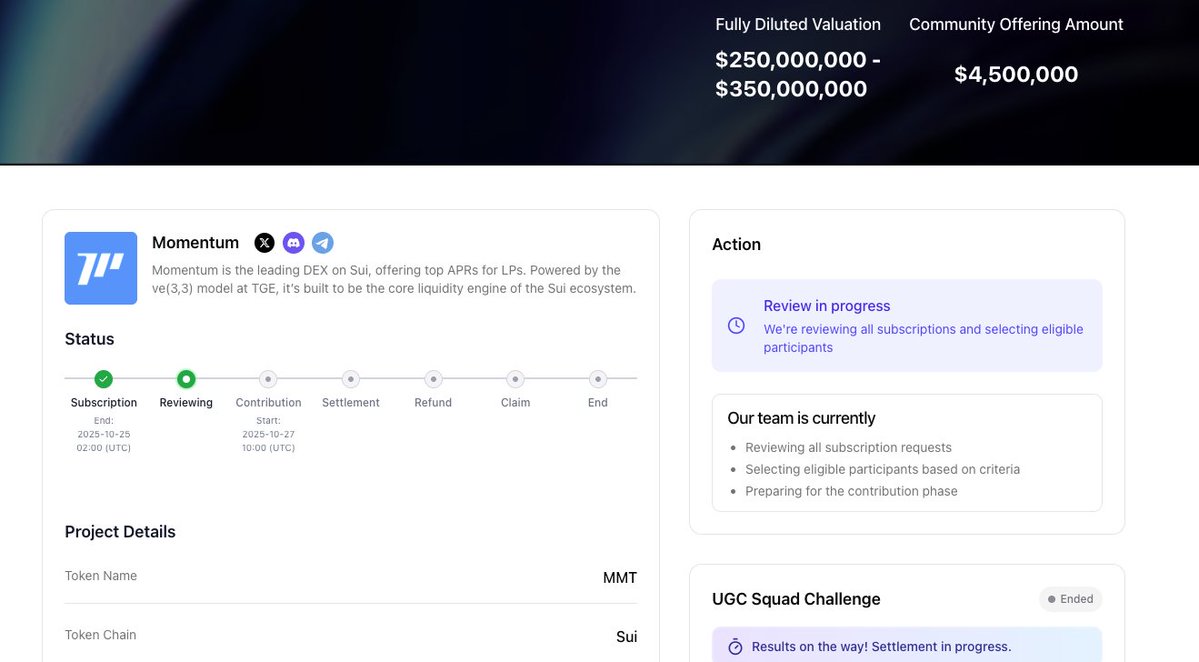1199x662 pixels.
Task: Click the timer icon in settlement banner
Action: [735, 647]
